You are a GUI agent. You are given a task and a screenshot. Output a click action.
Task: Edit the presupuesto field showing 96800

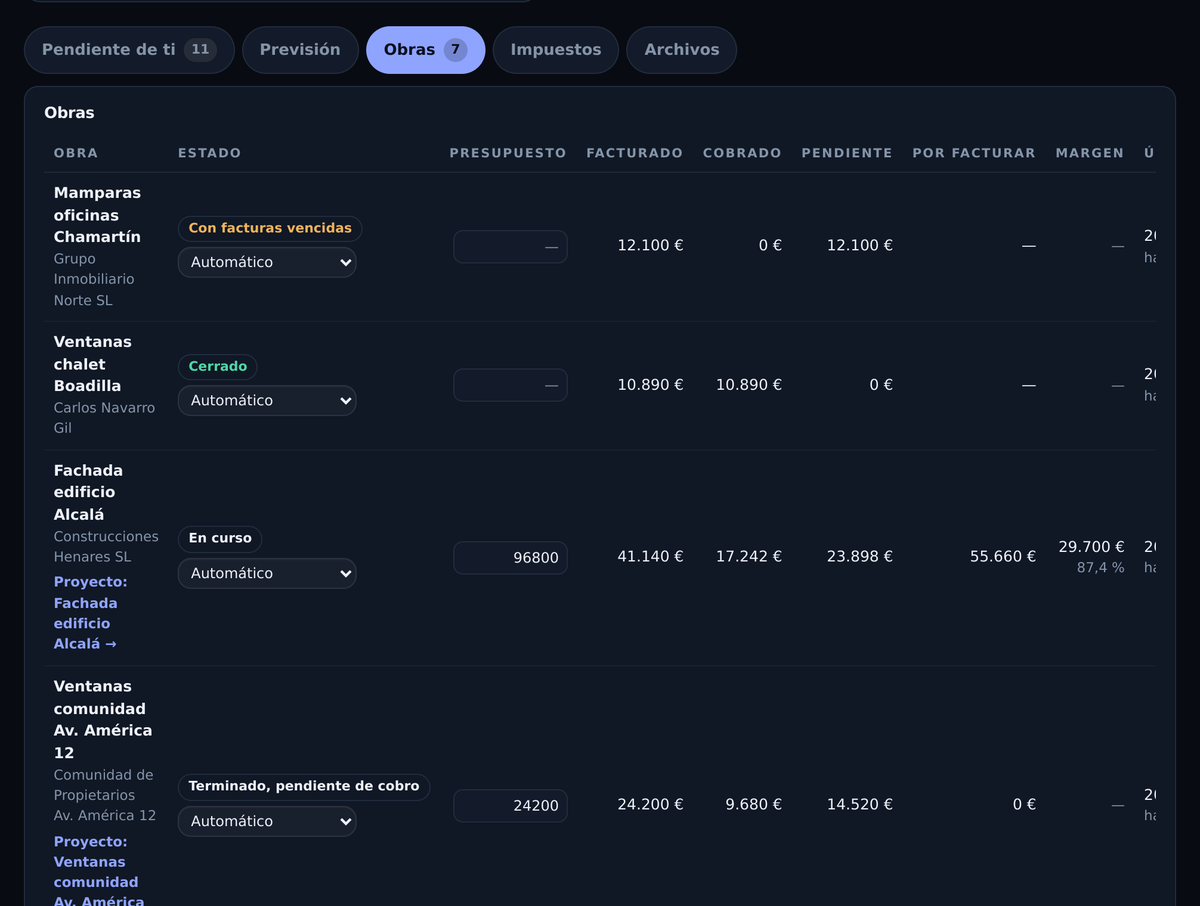510,558
